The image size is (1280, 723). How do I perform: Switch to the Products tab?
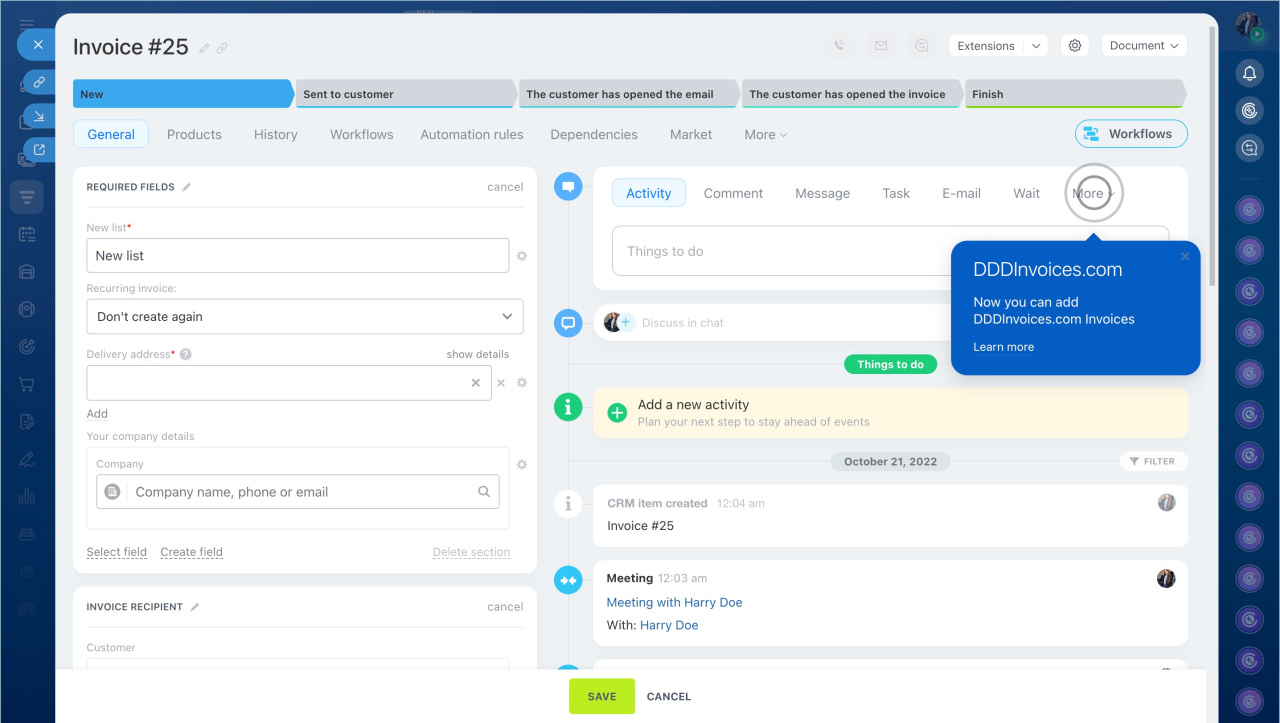click(x=194, y=135)
